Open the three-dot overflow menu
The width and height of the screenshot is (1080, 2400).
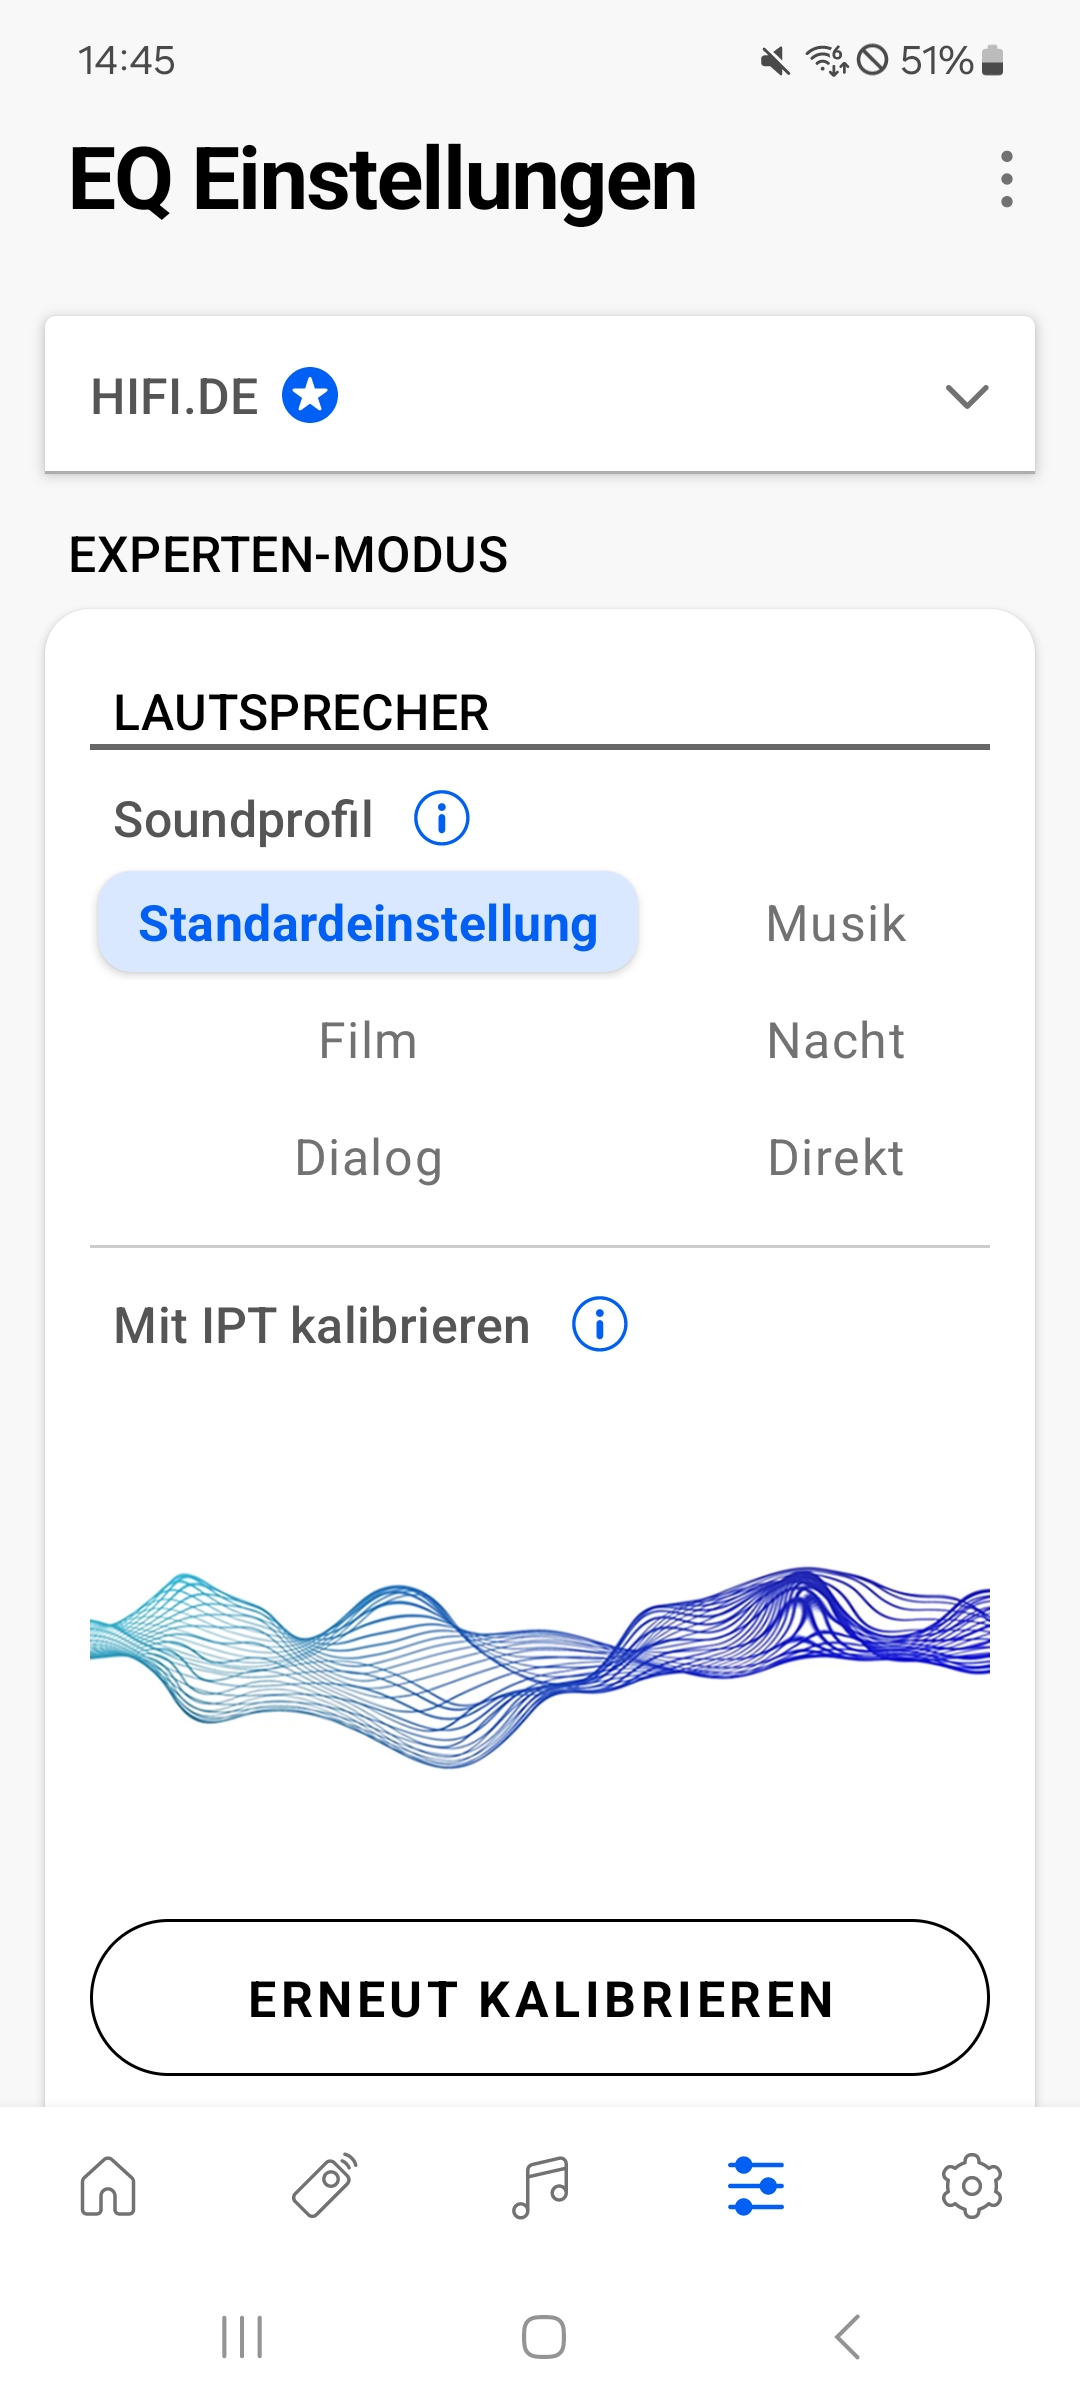(1006, 180)
